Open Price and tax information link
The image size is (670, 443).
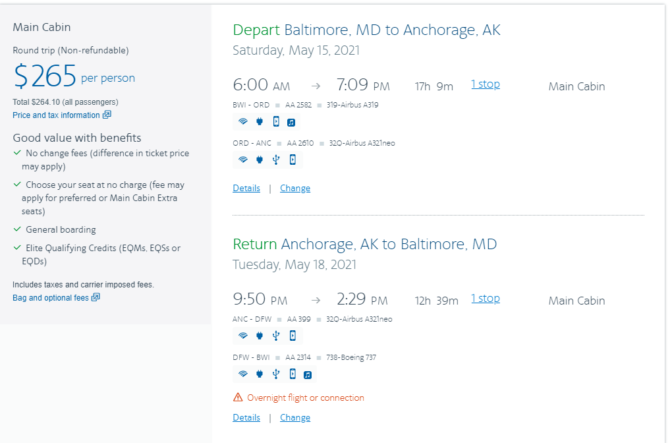56,115
